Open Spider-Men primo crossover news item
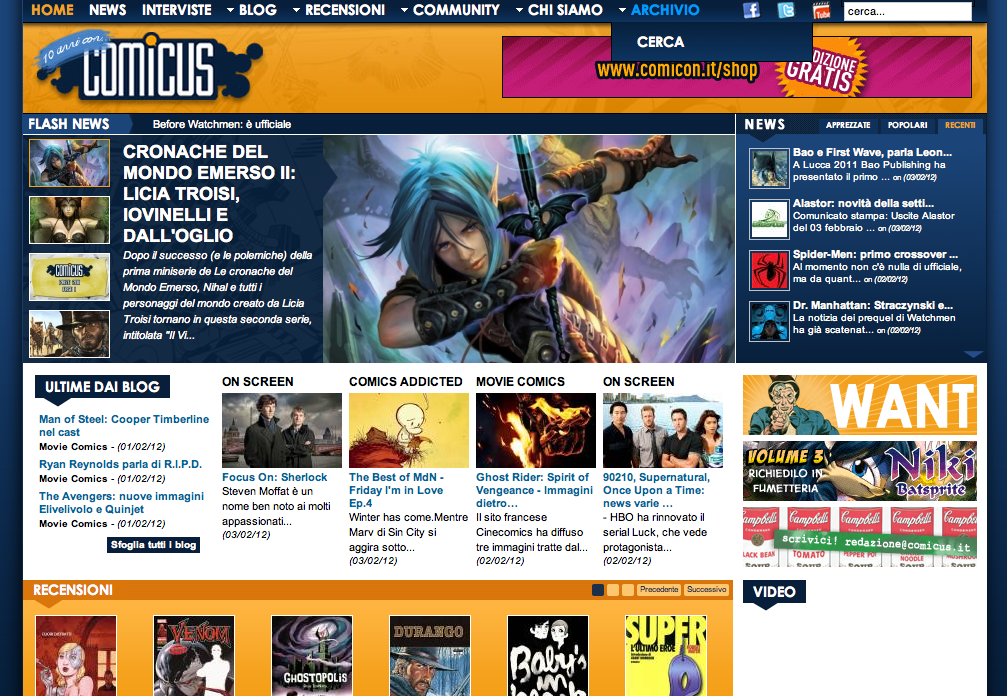This screenshot has width=1007, height=696. tap(875, 254)
